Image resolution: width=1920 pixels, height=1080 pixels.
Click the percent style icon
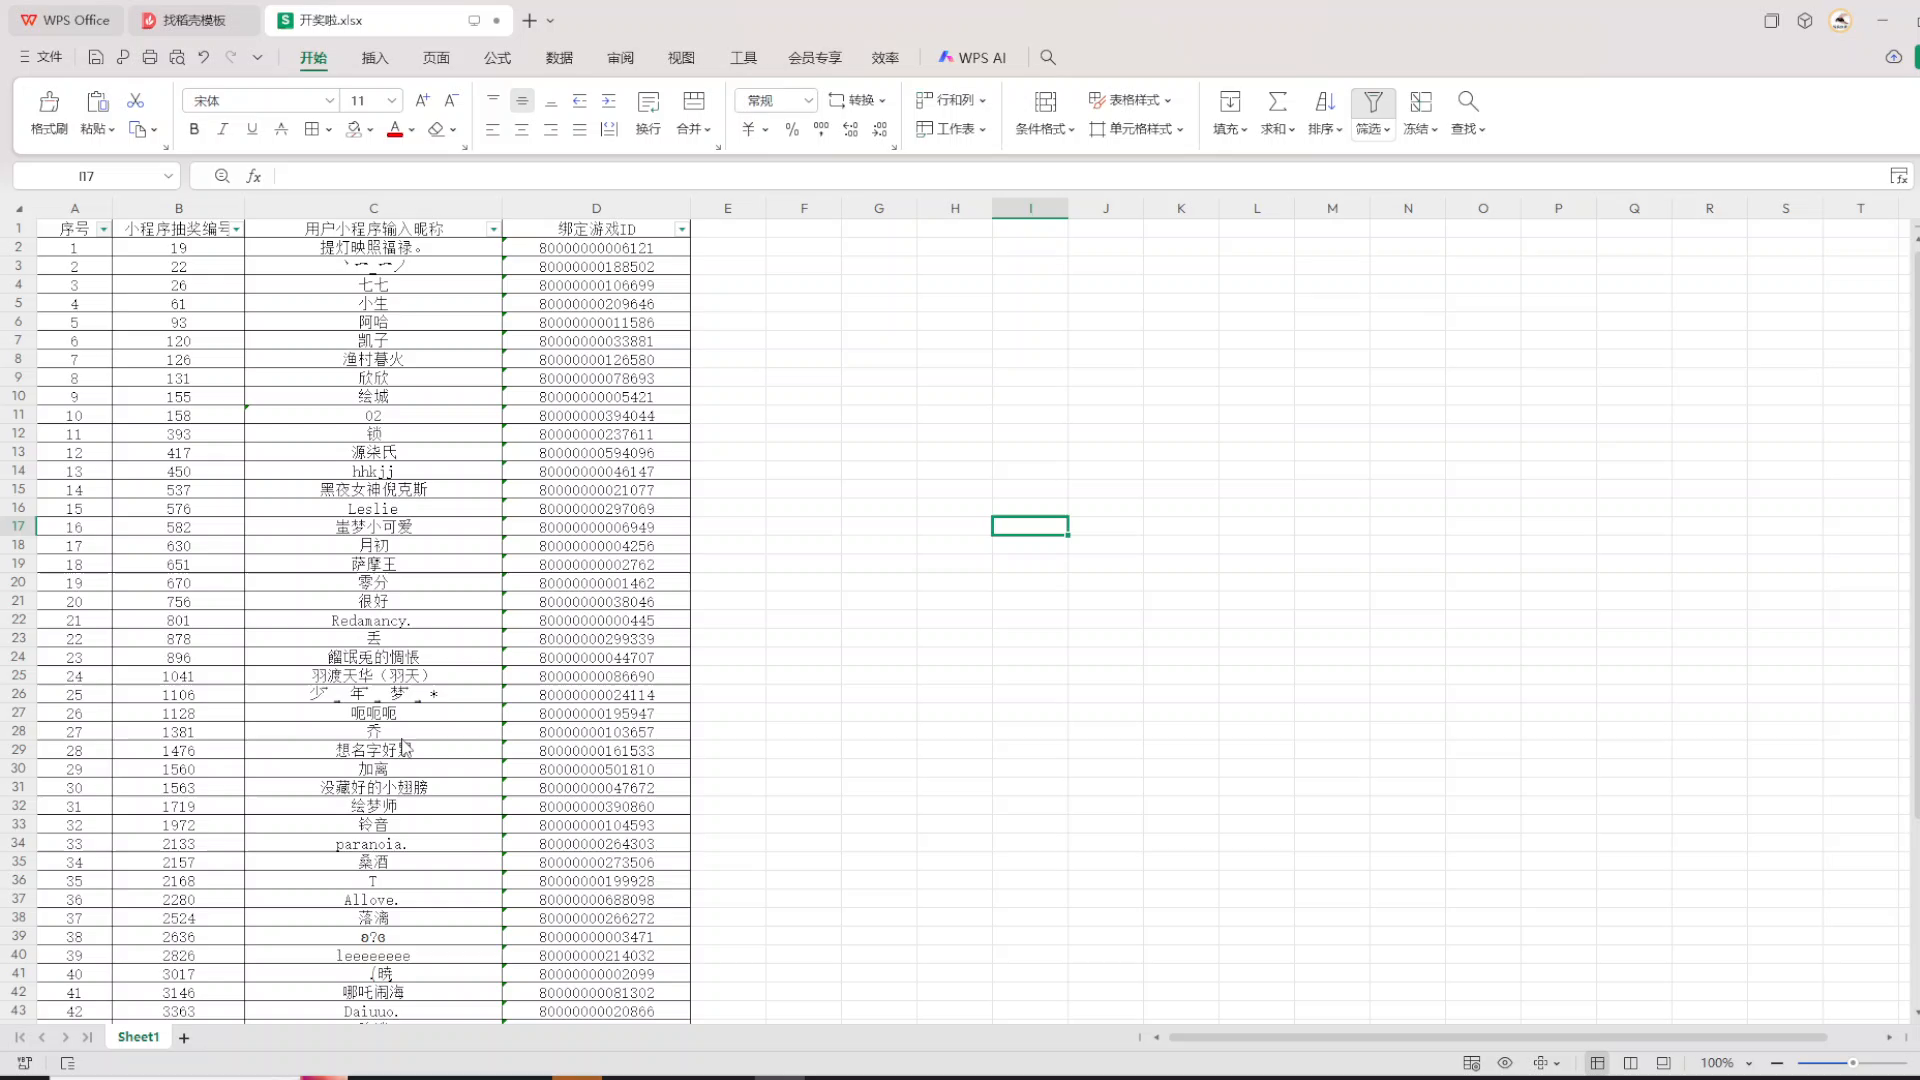tap(792, 129)
